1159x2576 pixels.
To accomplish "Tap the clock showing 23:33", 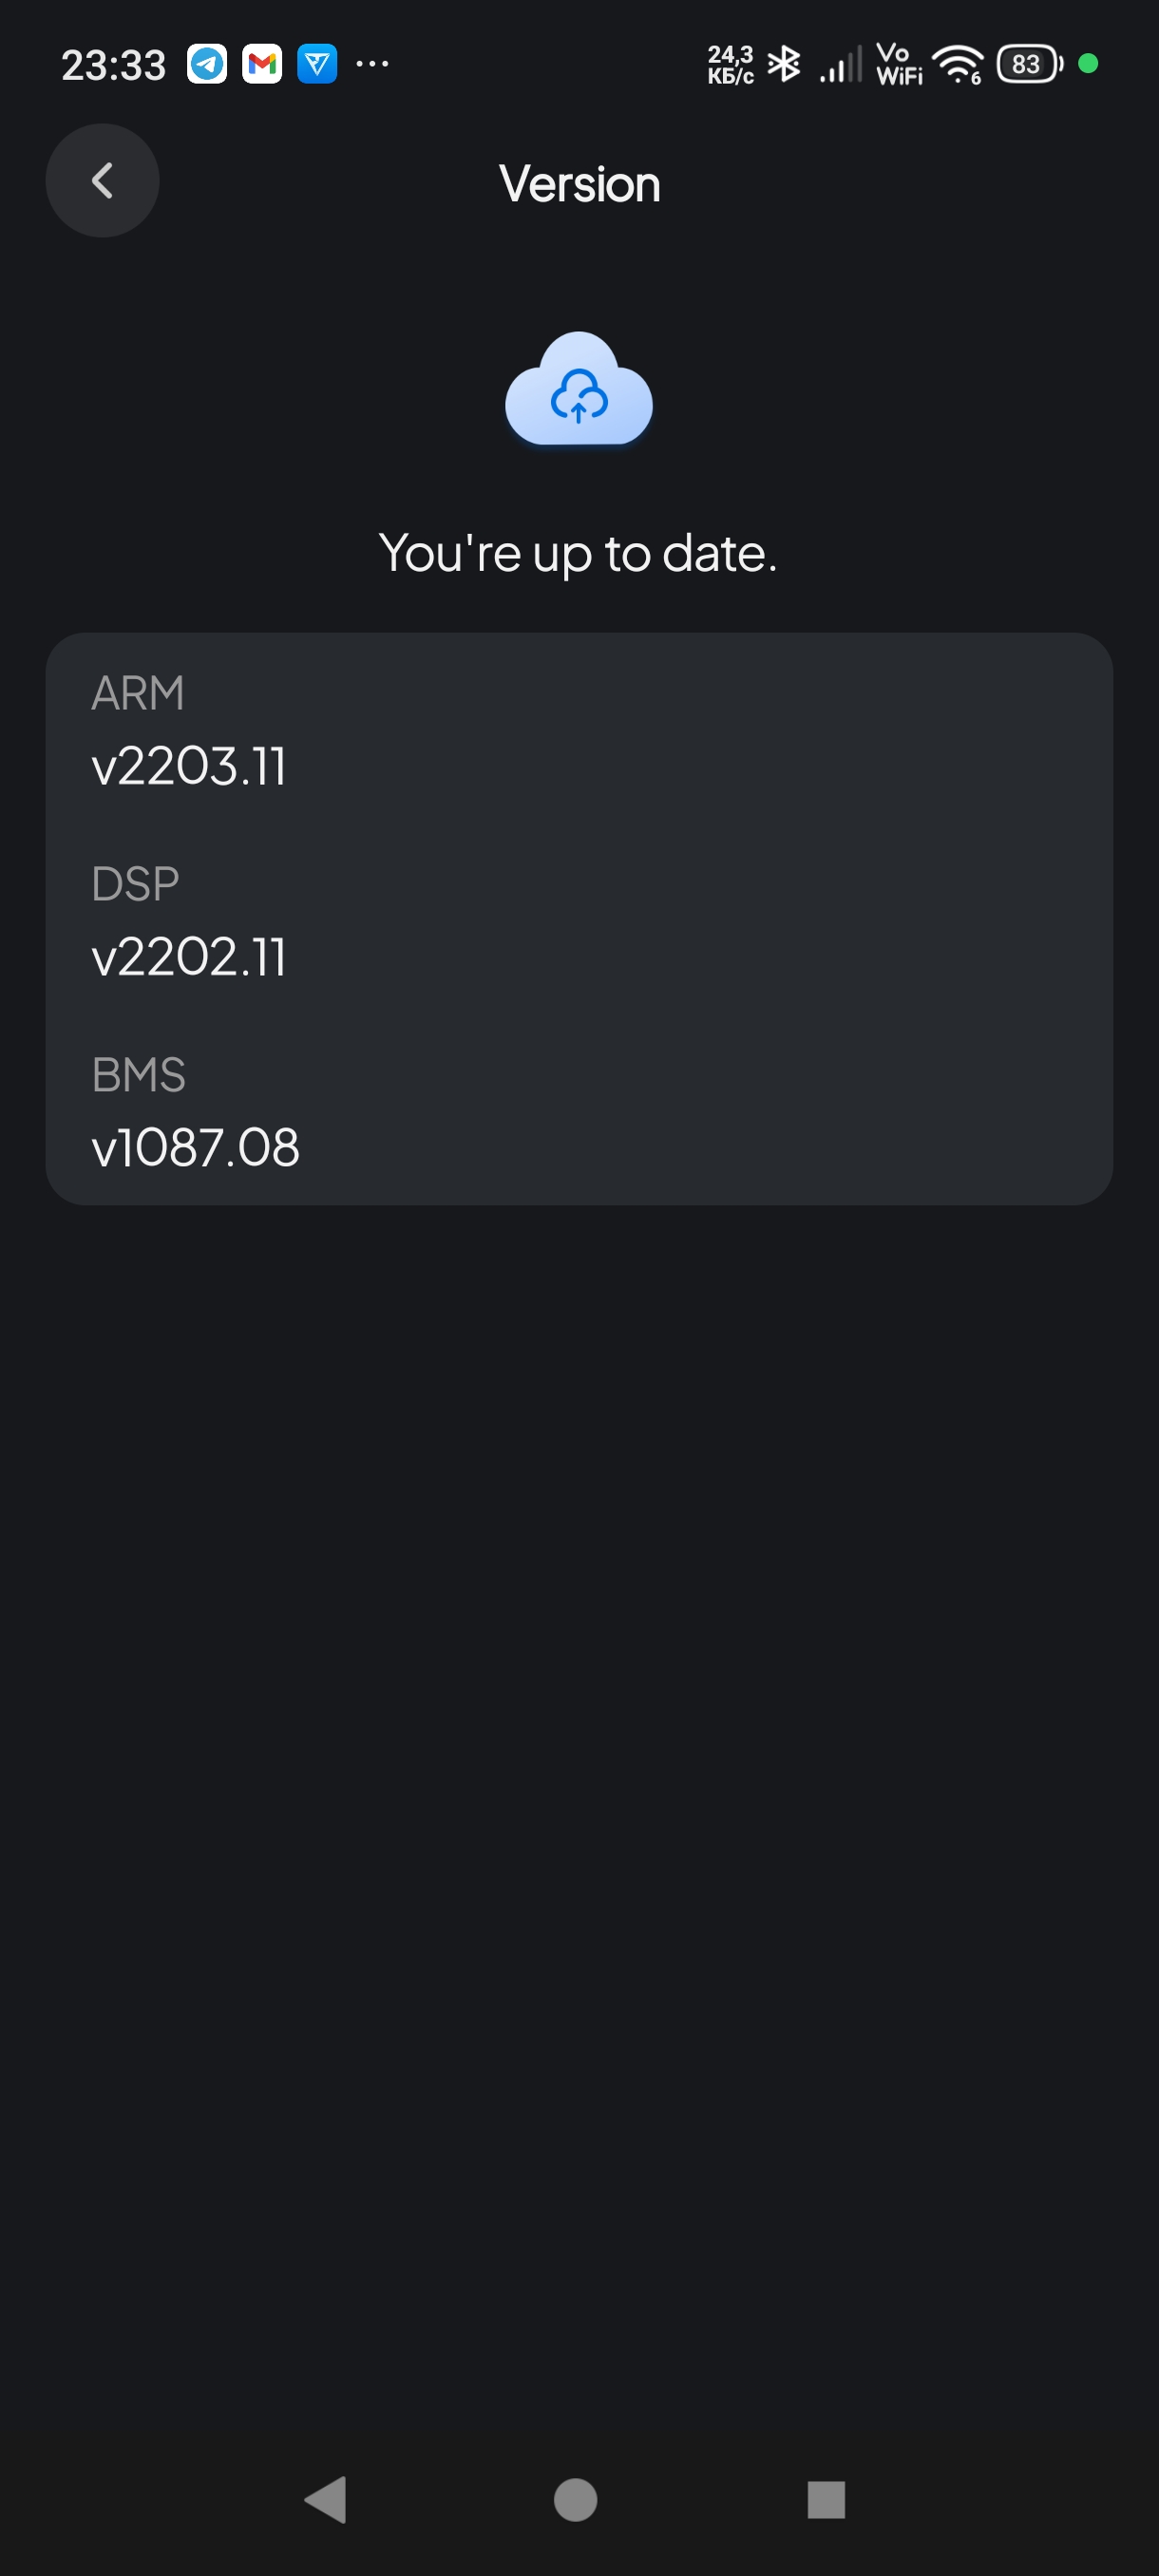I will click(113, 66).
